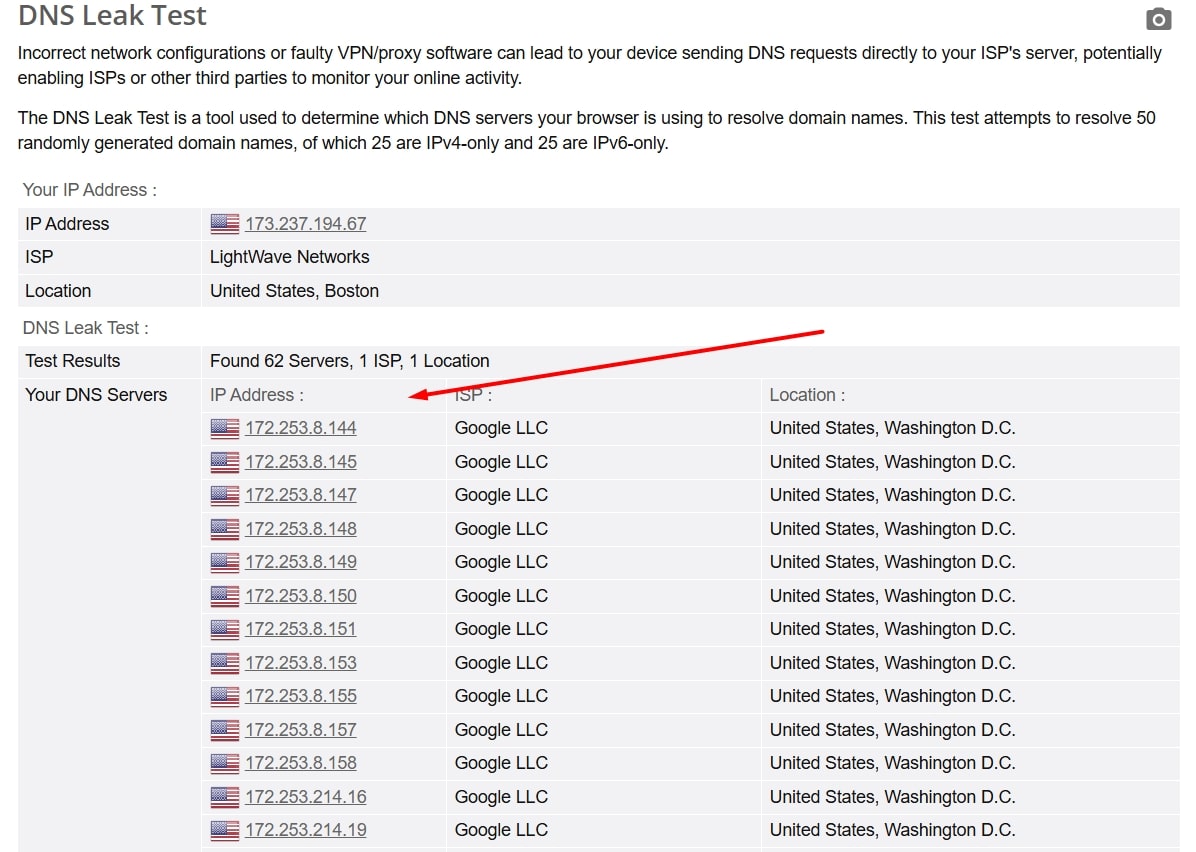Click flag icon next to 172.253.8.148

225,529
